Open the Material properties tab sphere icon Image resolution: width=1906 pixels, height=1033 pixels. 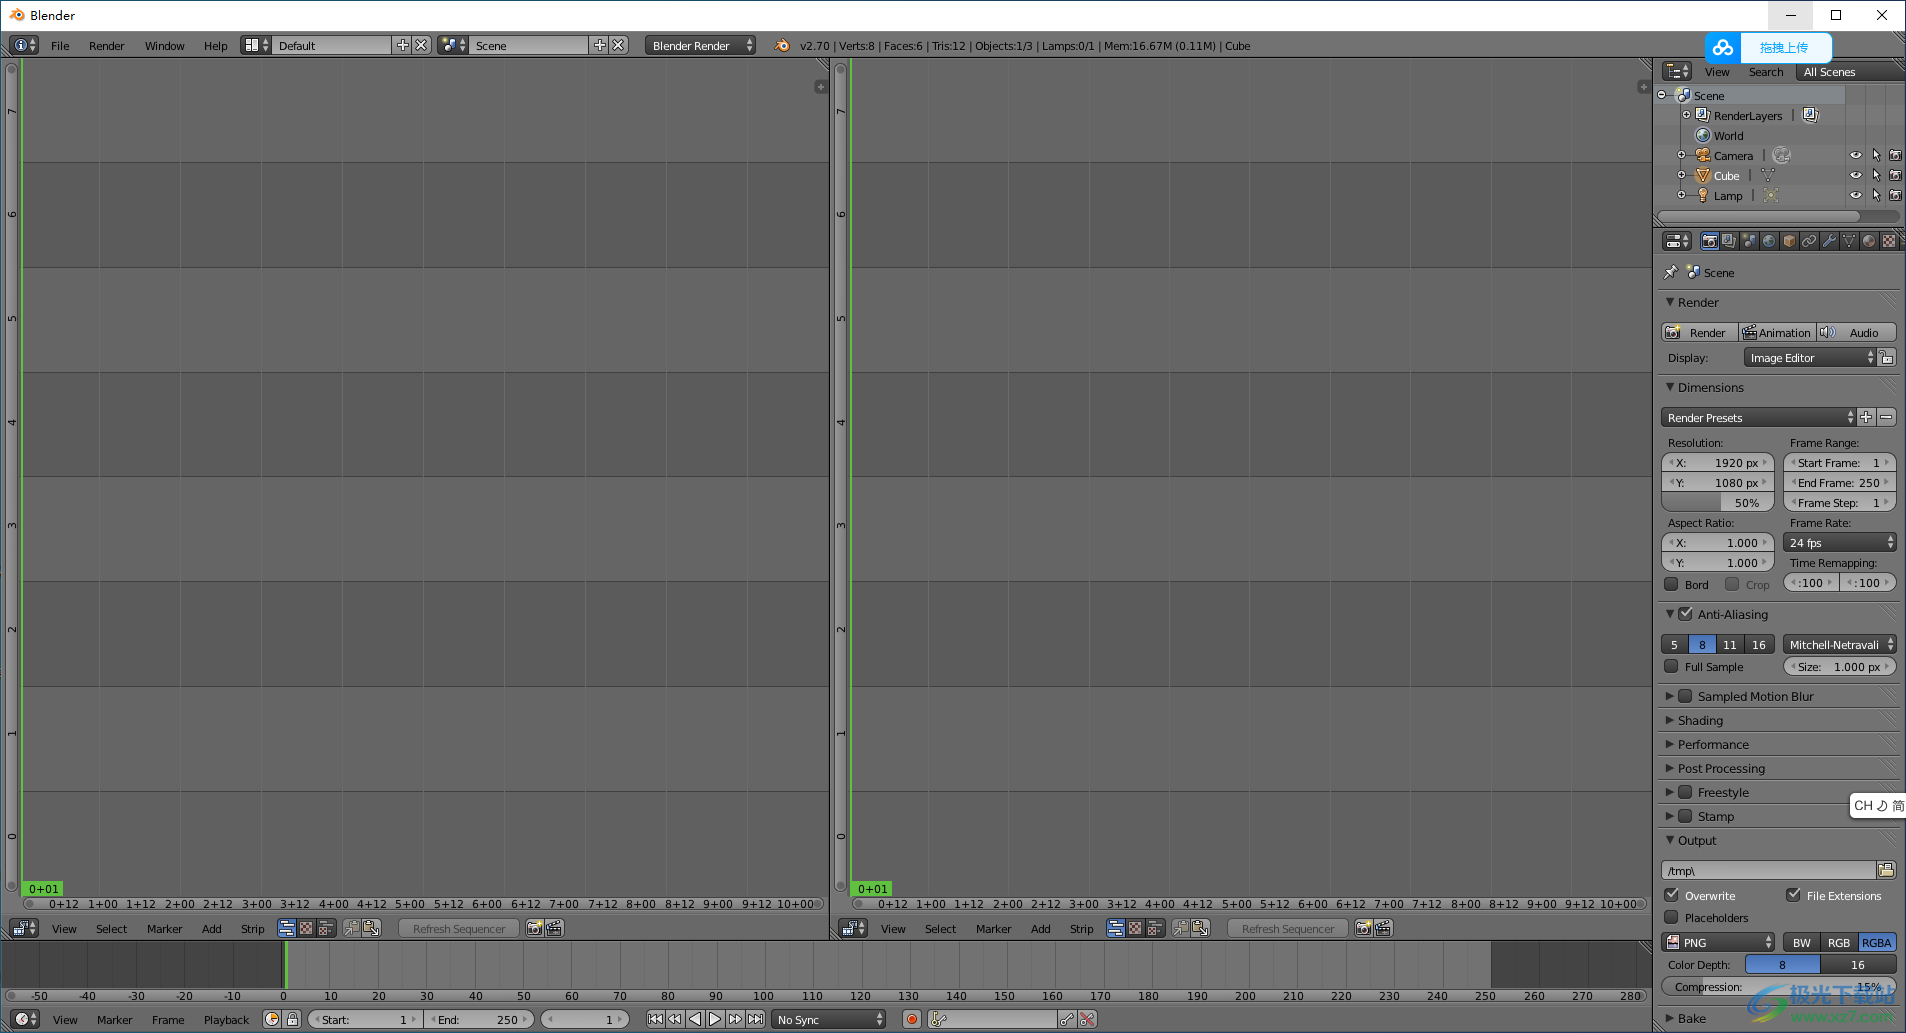[1869, 241]
